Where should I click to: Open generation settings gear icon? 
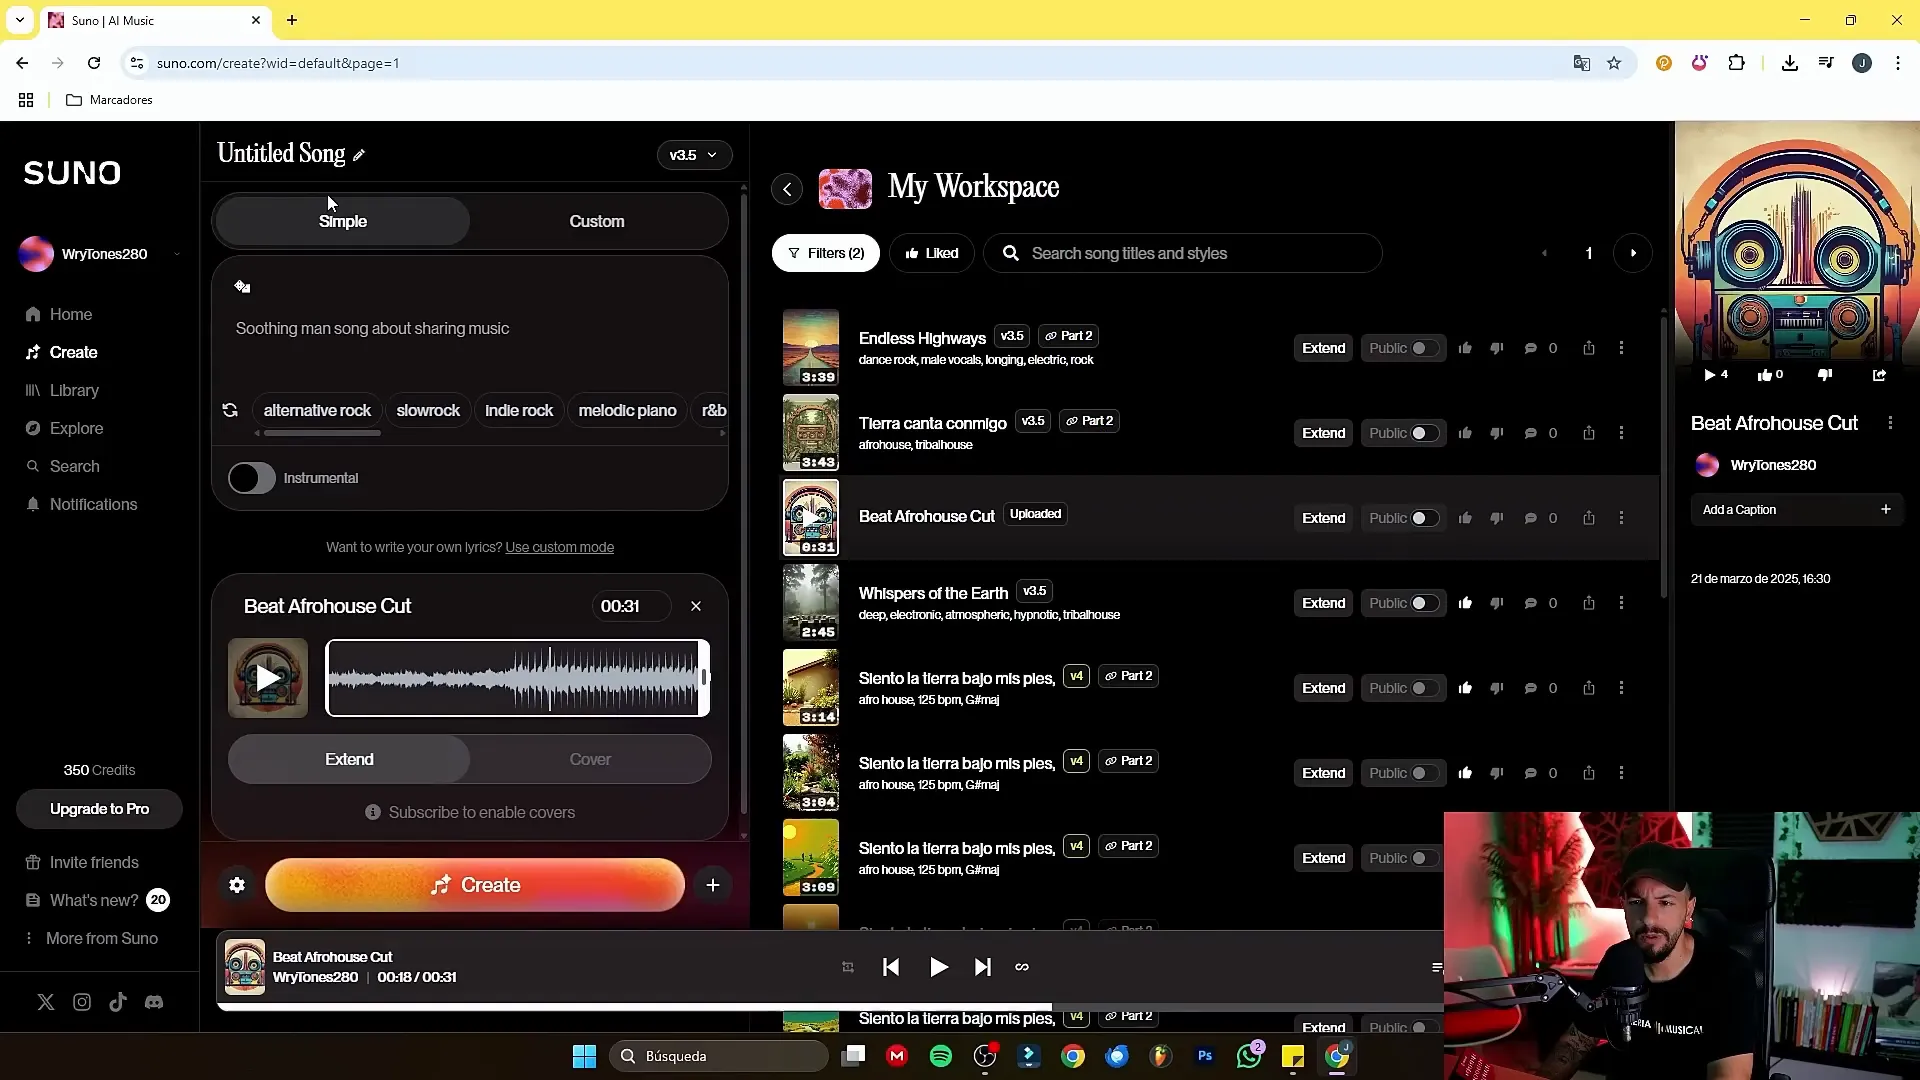click(x=237, y=885)
